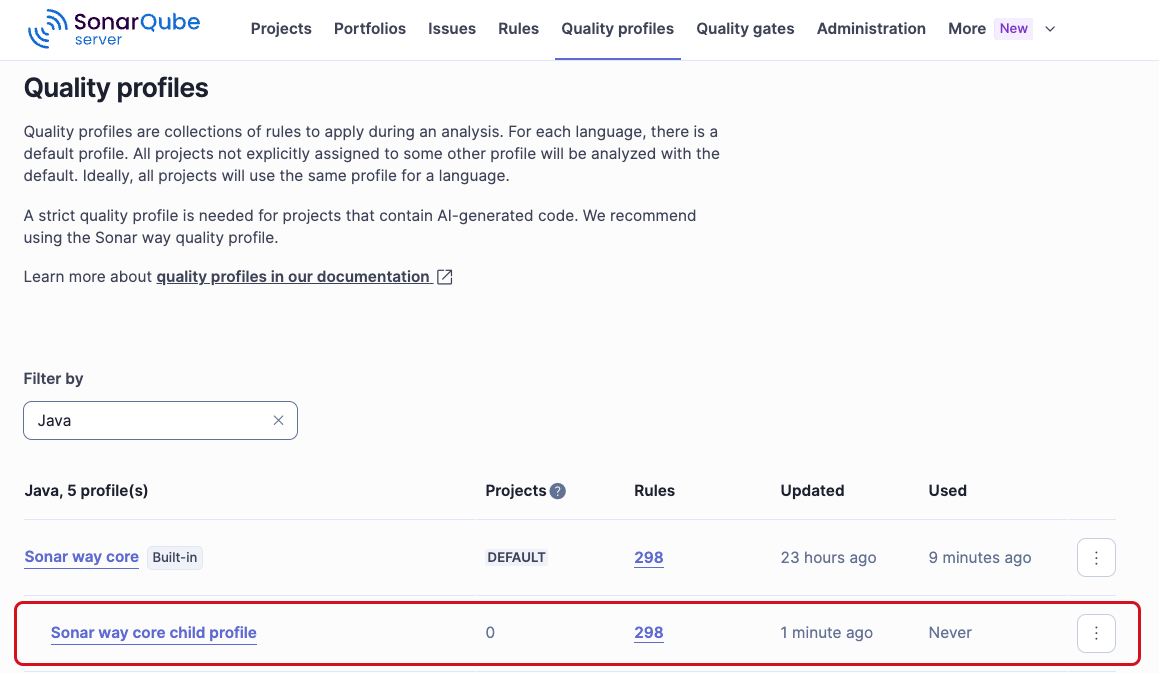Open the Administration section
The width and height of the screenshot is (1159, 673).
click(871, 29)
